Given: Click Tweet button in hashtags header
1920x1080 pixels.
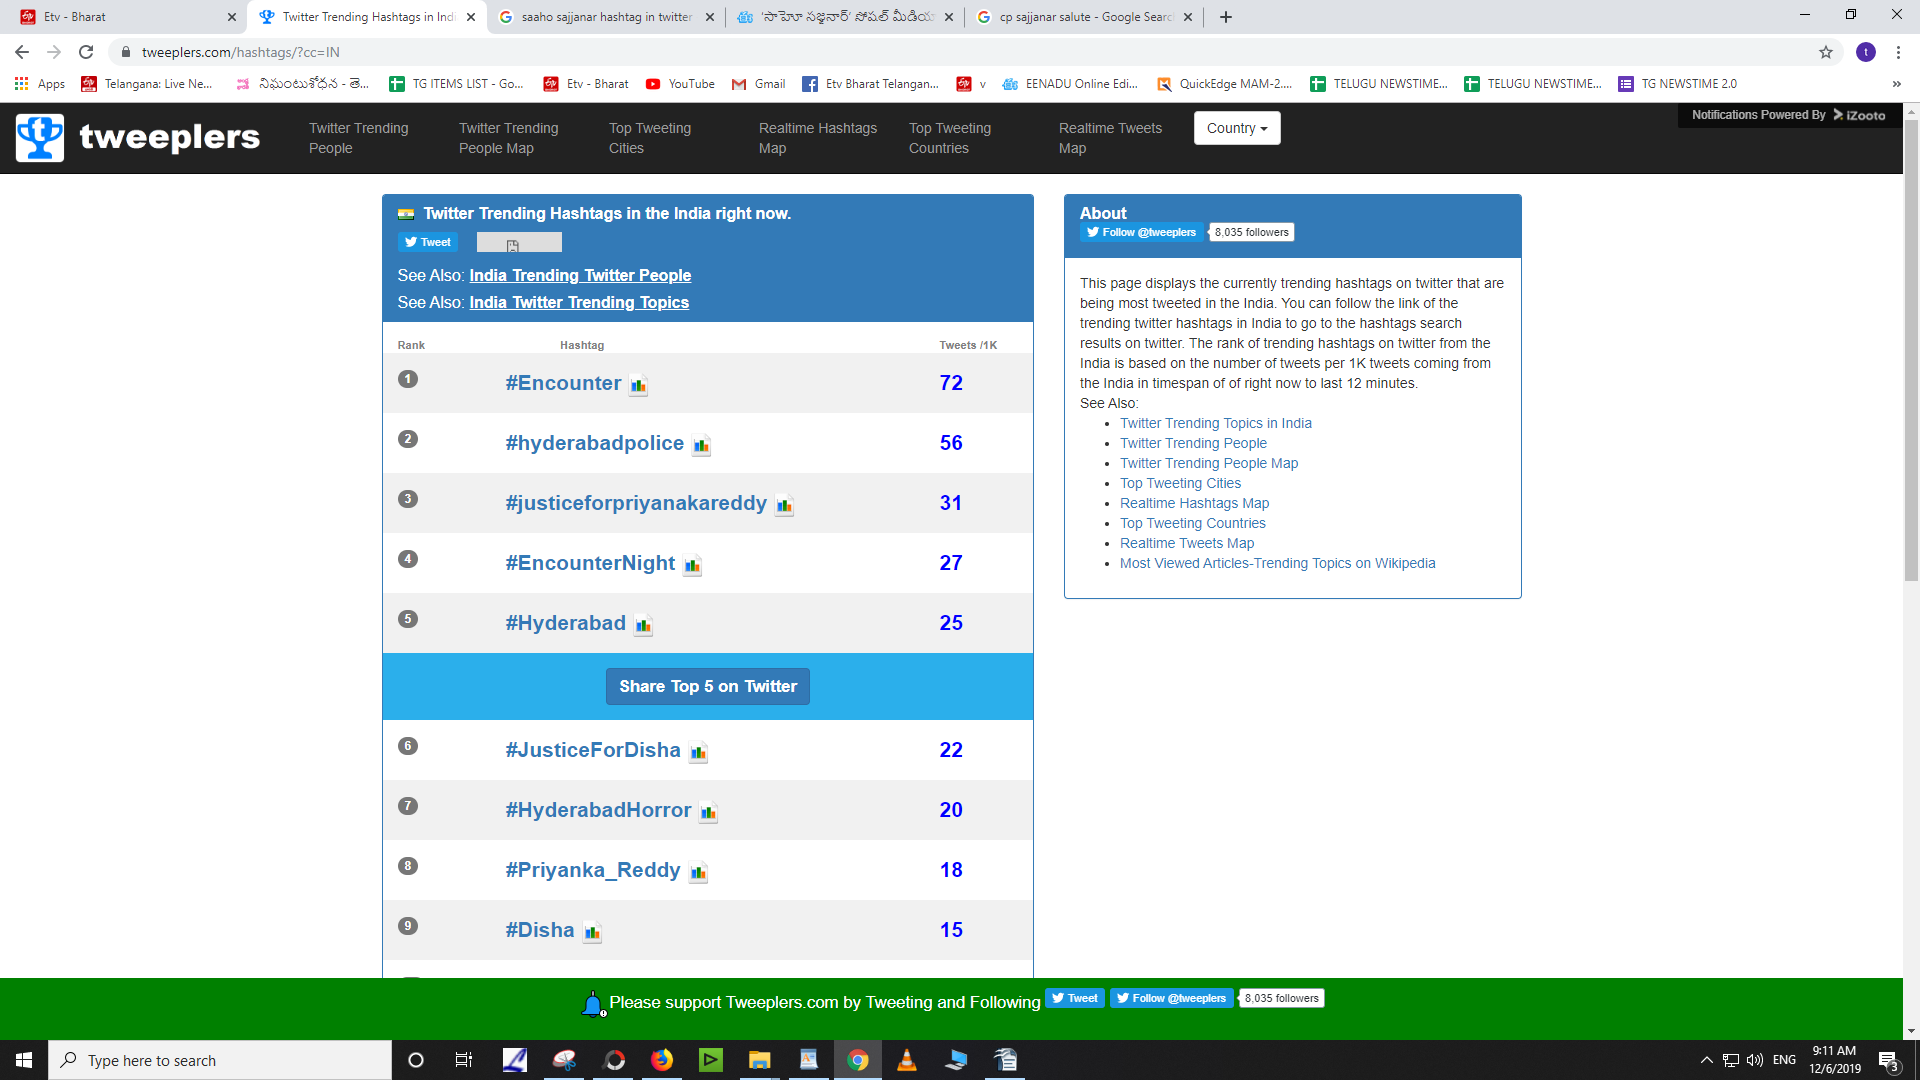Looking at the screenshot, I should click(428, 242).
